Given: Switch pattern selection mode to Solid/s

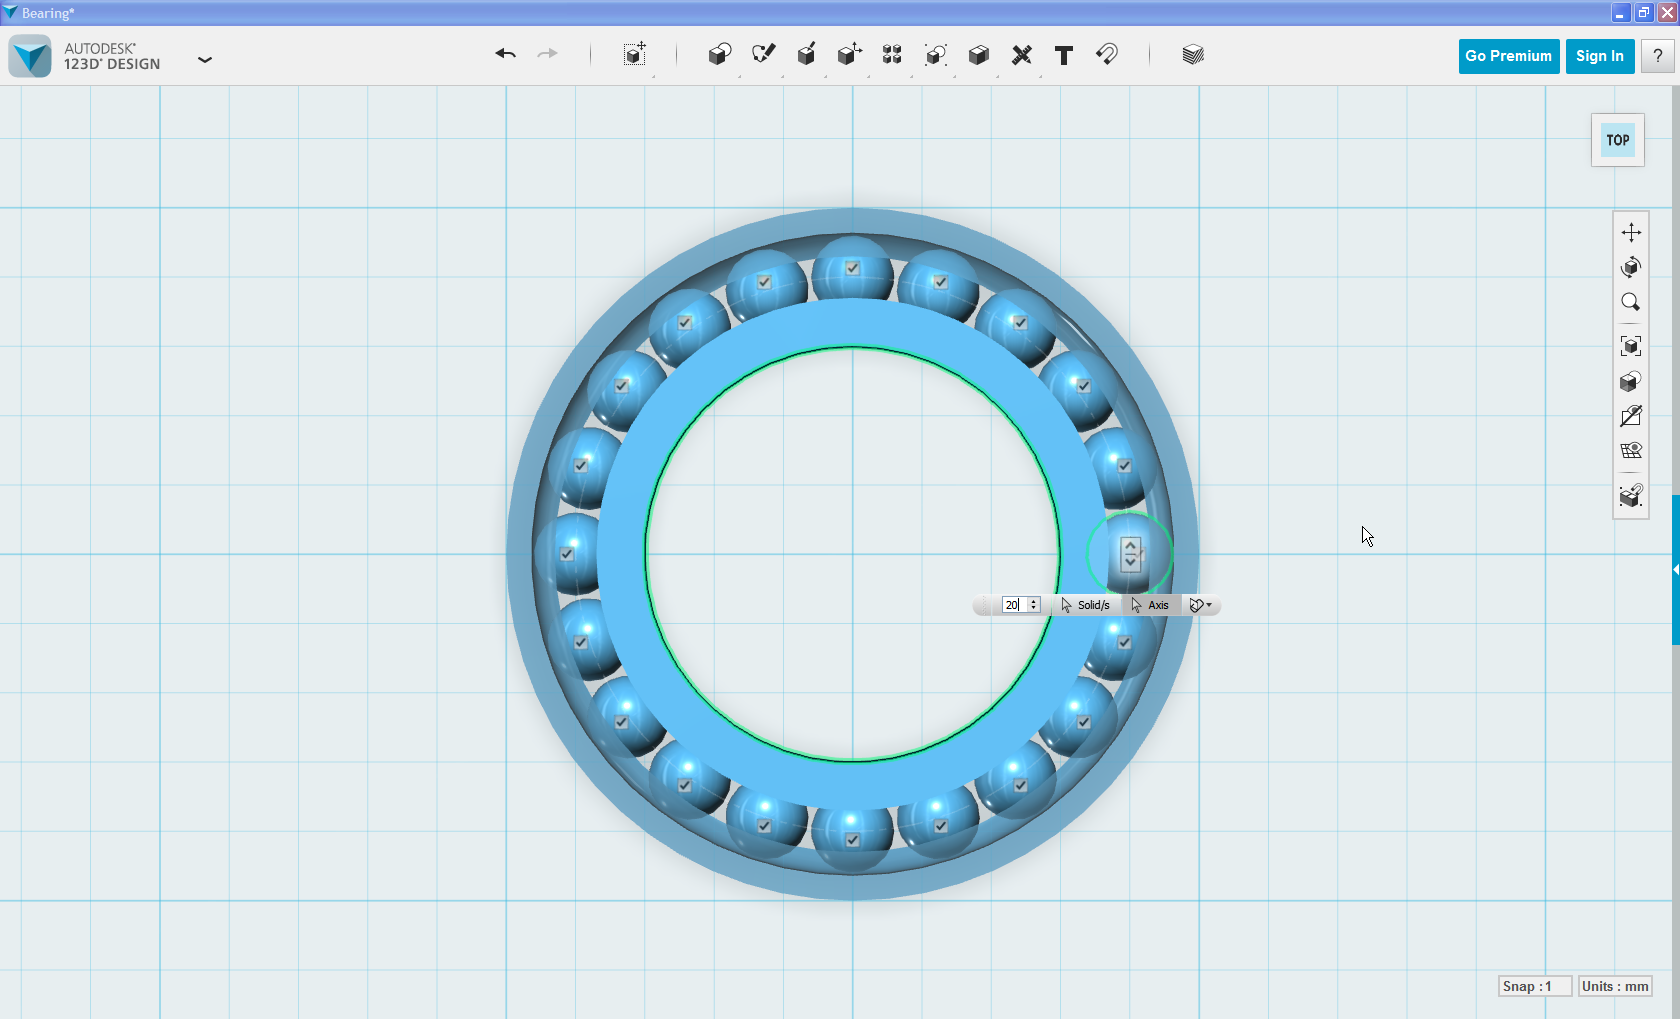Looking at the screenshot, I should pyautogui.click(x=1085, y=605).
